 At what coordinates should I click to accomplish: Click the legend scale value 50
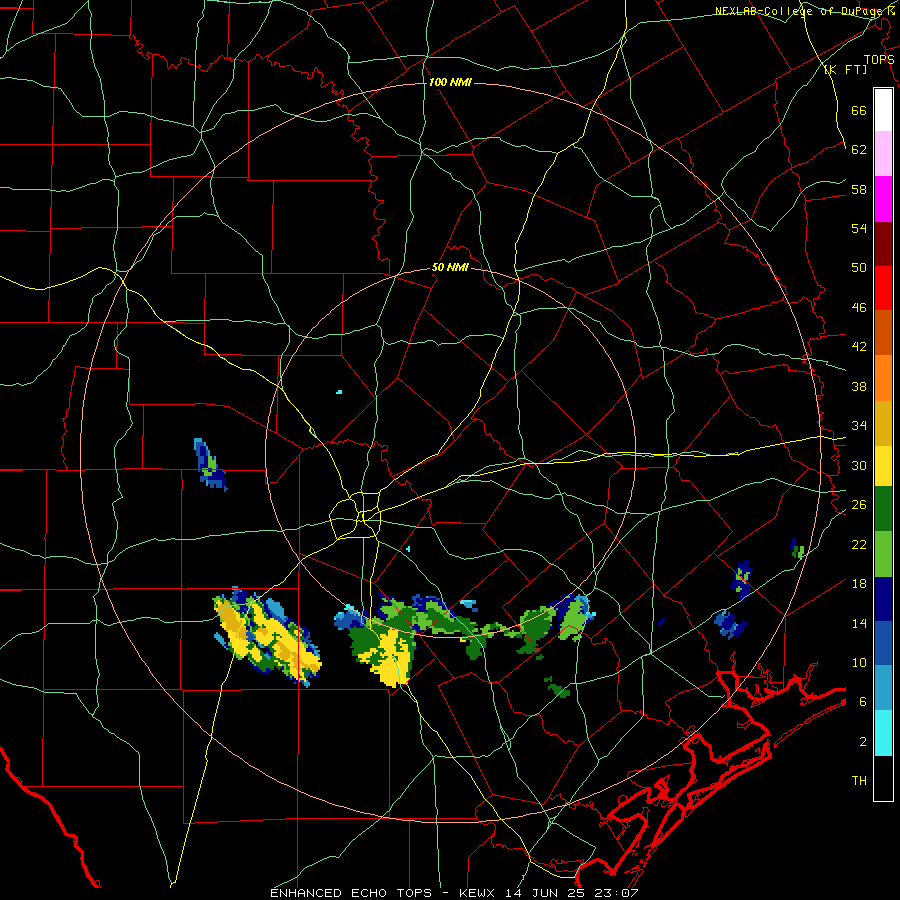[x=859, y=267]
